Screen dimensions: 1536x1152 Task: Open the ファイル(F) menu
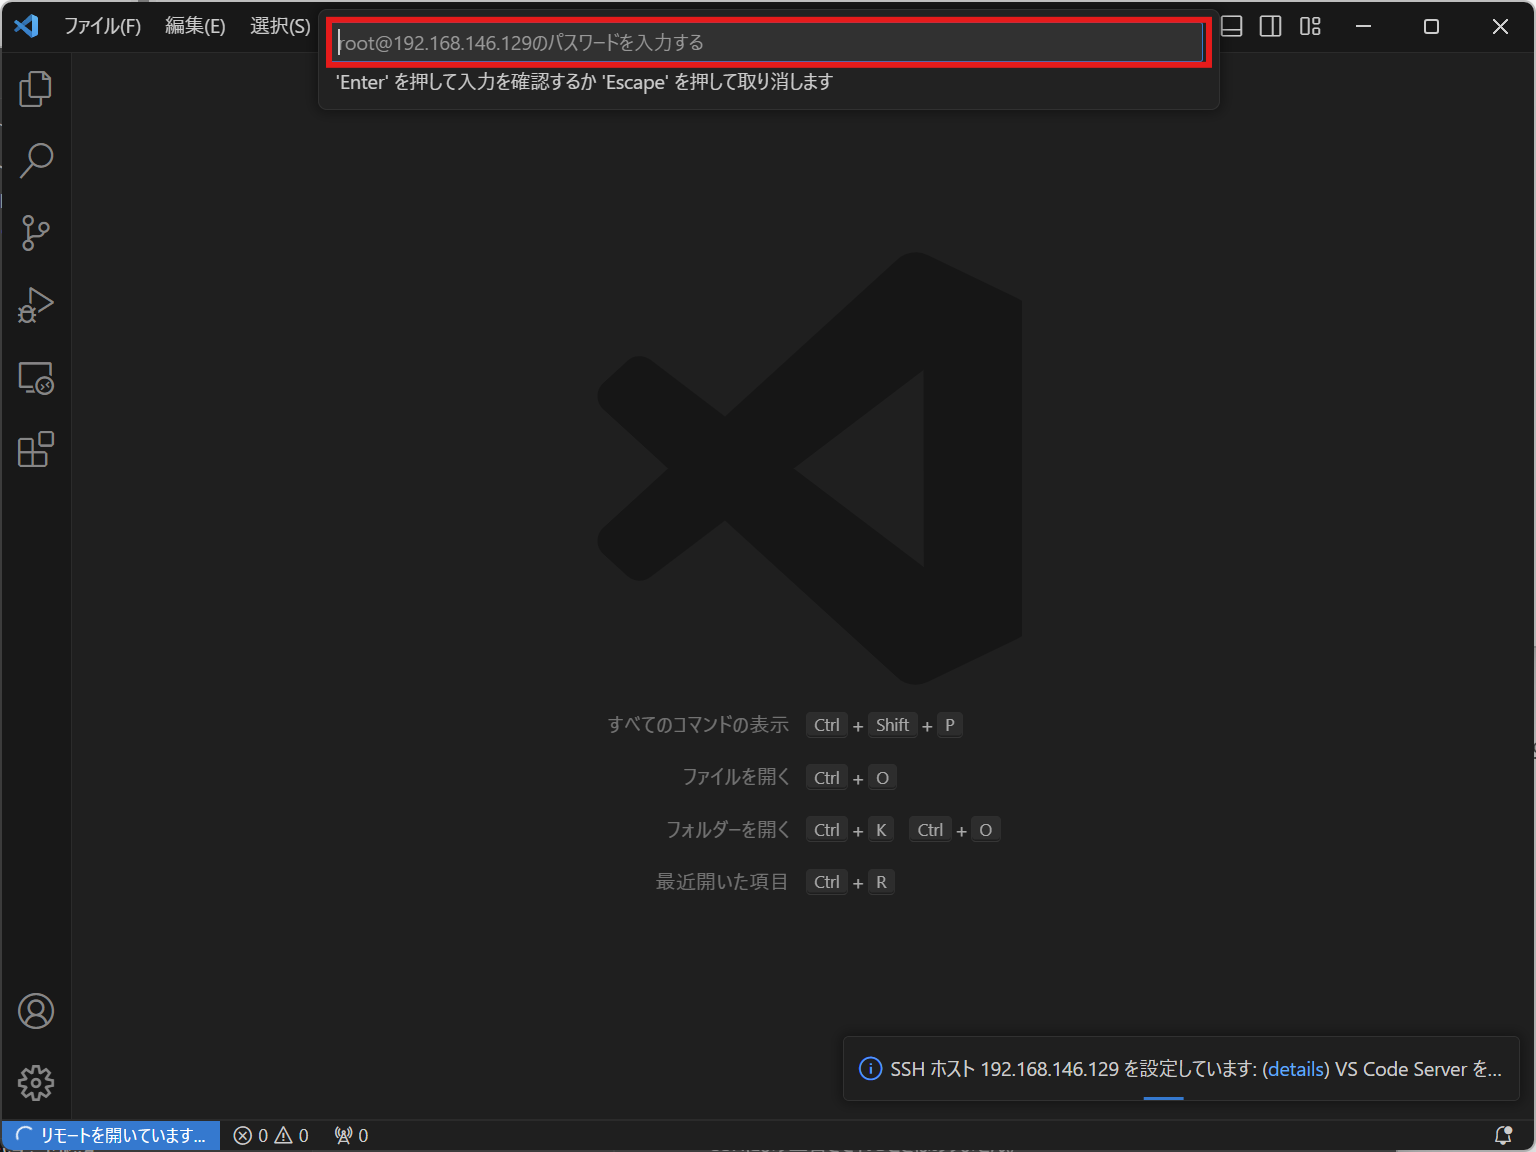click(103, 26)
